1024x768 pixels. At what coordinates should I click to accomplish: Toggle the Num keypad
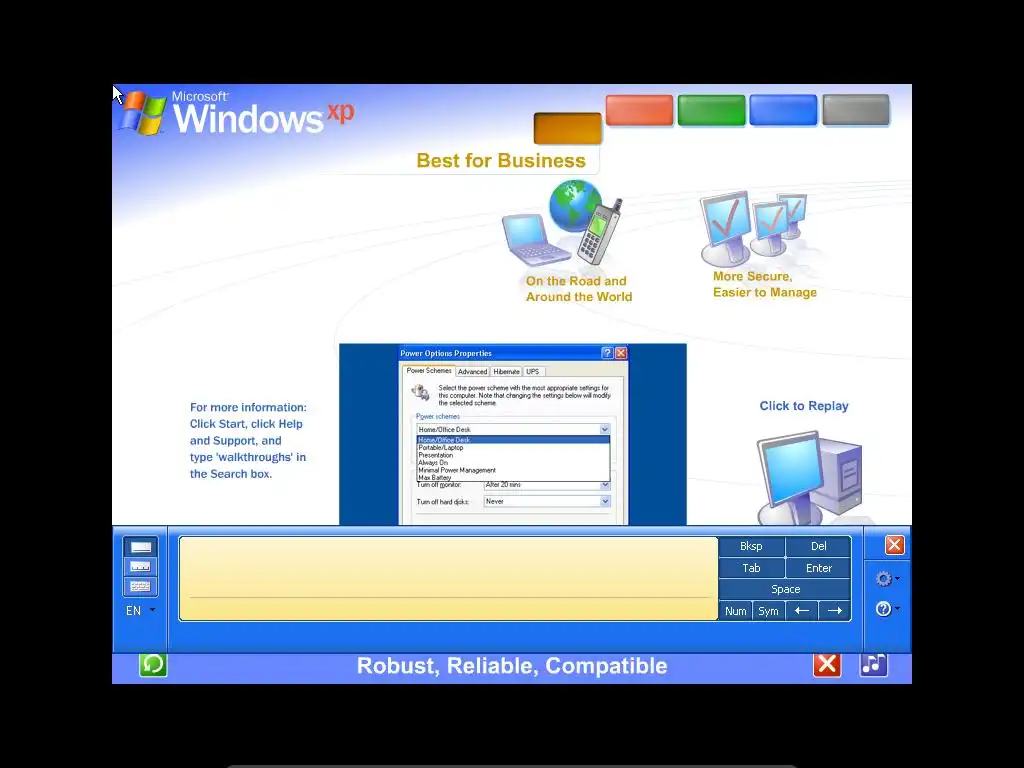click(x=735, y=611)
